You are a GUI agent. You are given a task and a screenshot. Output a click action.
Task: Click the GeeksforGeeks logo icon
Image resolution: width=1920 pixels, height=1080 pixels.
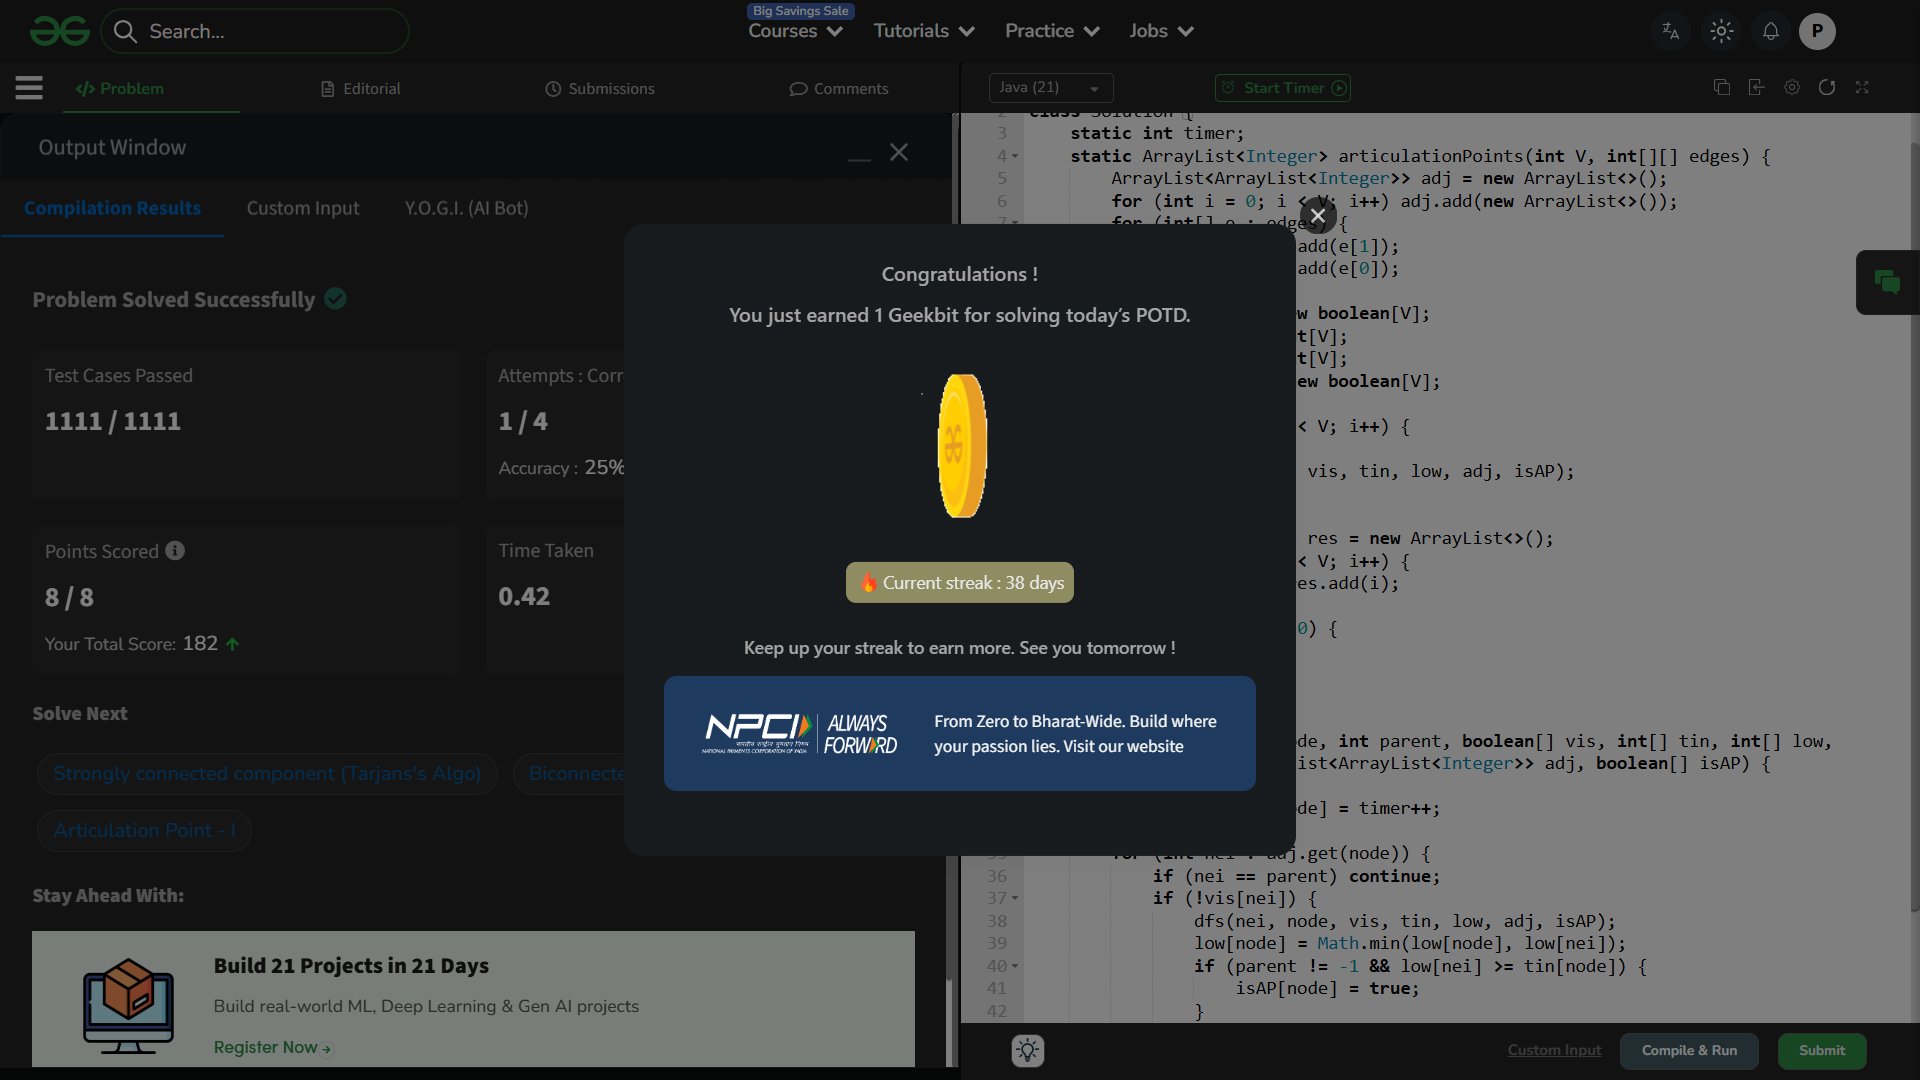coord(60,32)
